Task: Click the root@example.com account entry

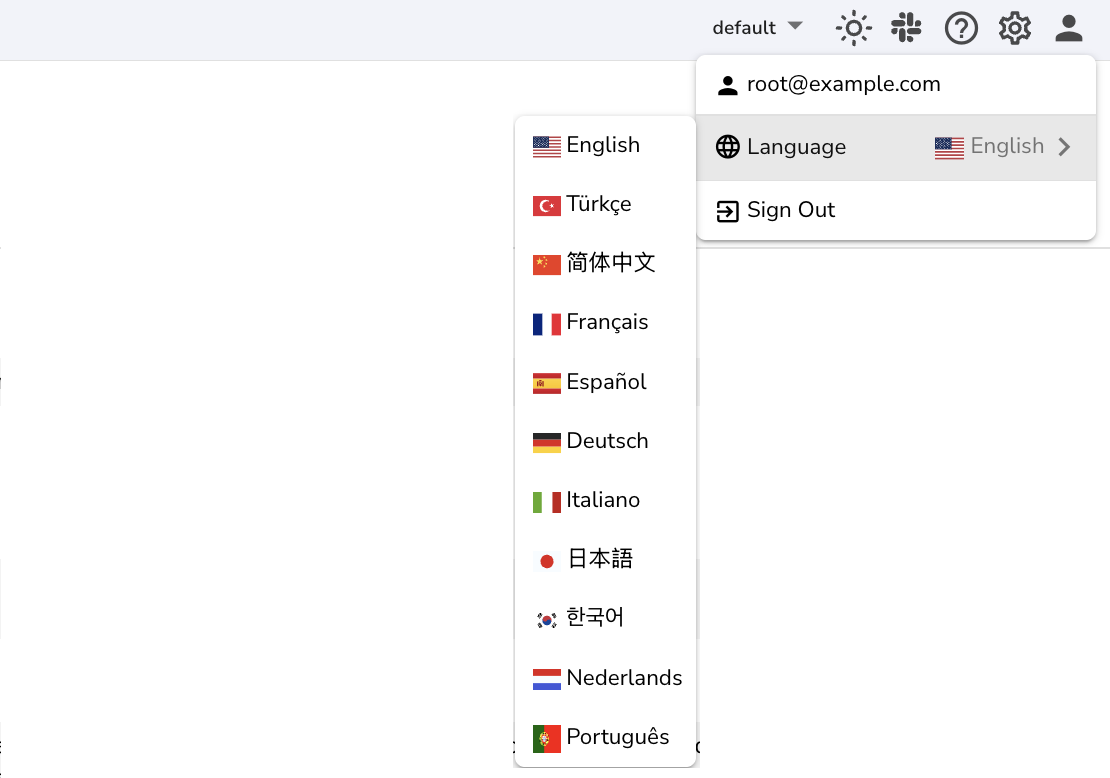Action: (843, 84)
